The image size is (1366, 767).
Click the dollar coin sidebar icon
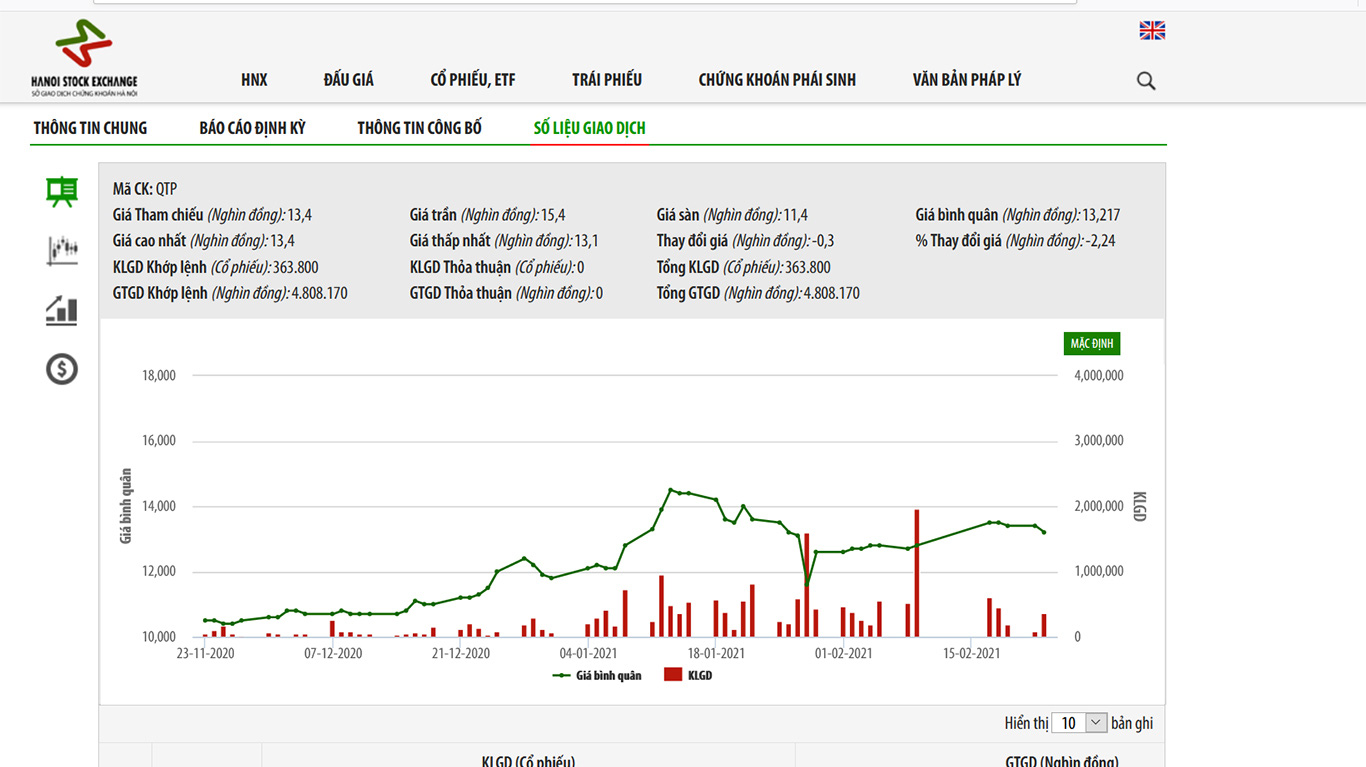tap(62, 369)
